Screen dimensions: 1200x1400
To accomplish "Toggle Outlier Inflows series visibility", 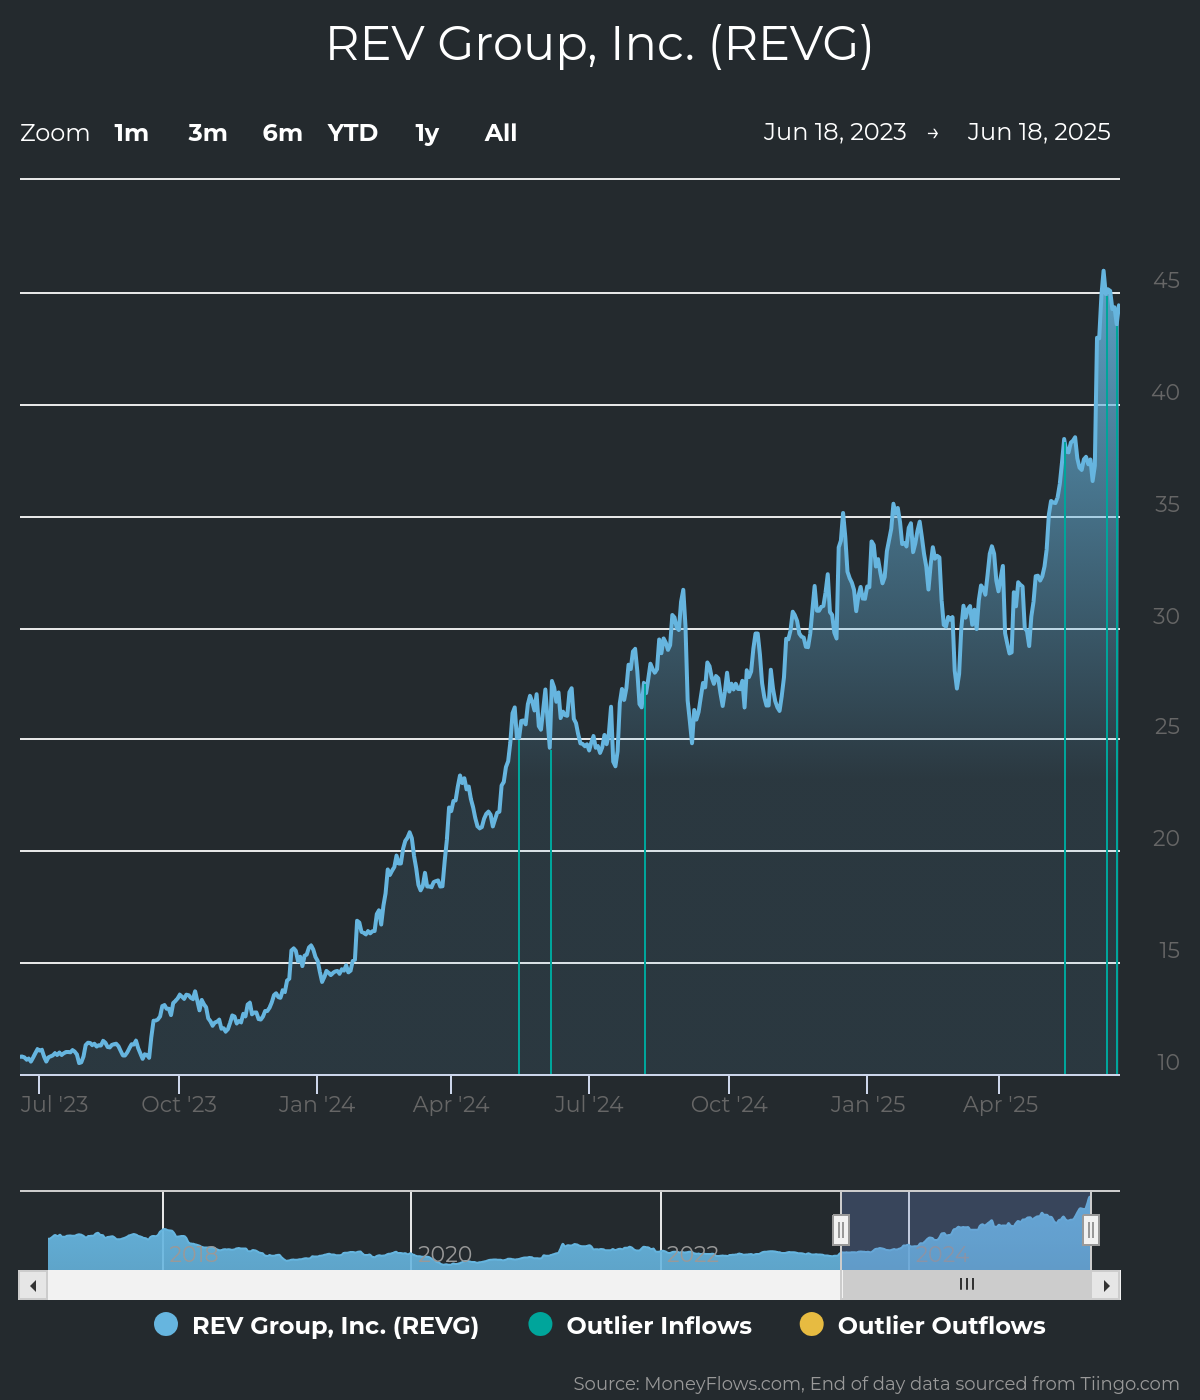I will coord(640,1325).
